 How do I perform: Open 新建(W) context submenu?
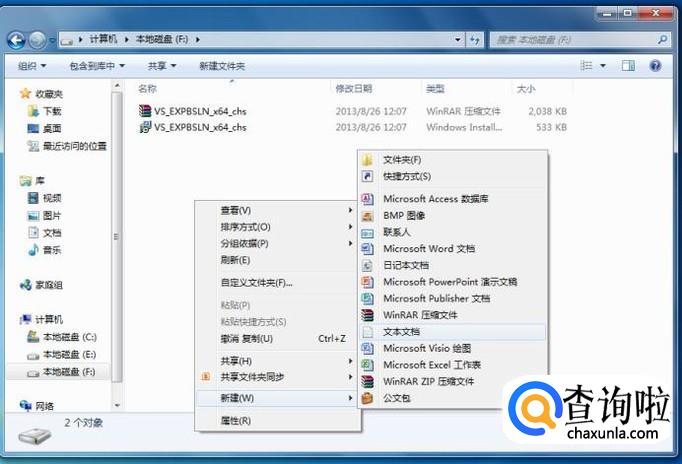coord(277,398)
